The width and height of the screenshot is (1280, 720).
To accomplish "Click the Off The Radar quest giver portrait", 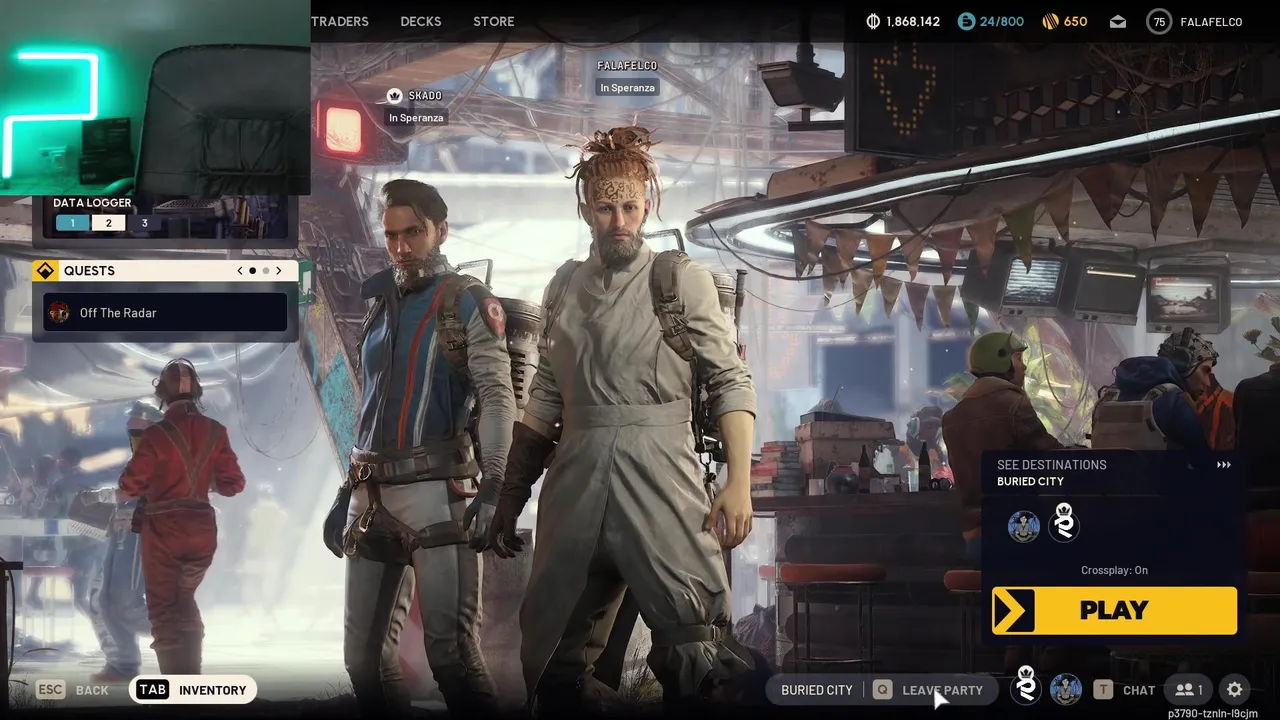I will [59, 313].
